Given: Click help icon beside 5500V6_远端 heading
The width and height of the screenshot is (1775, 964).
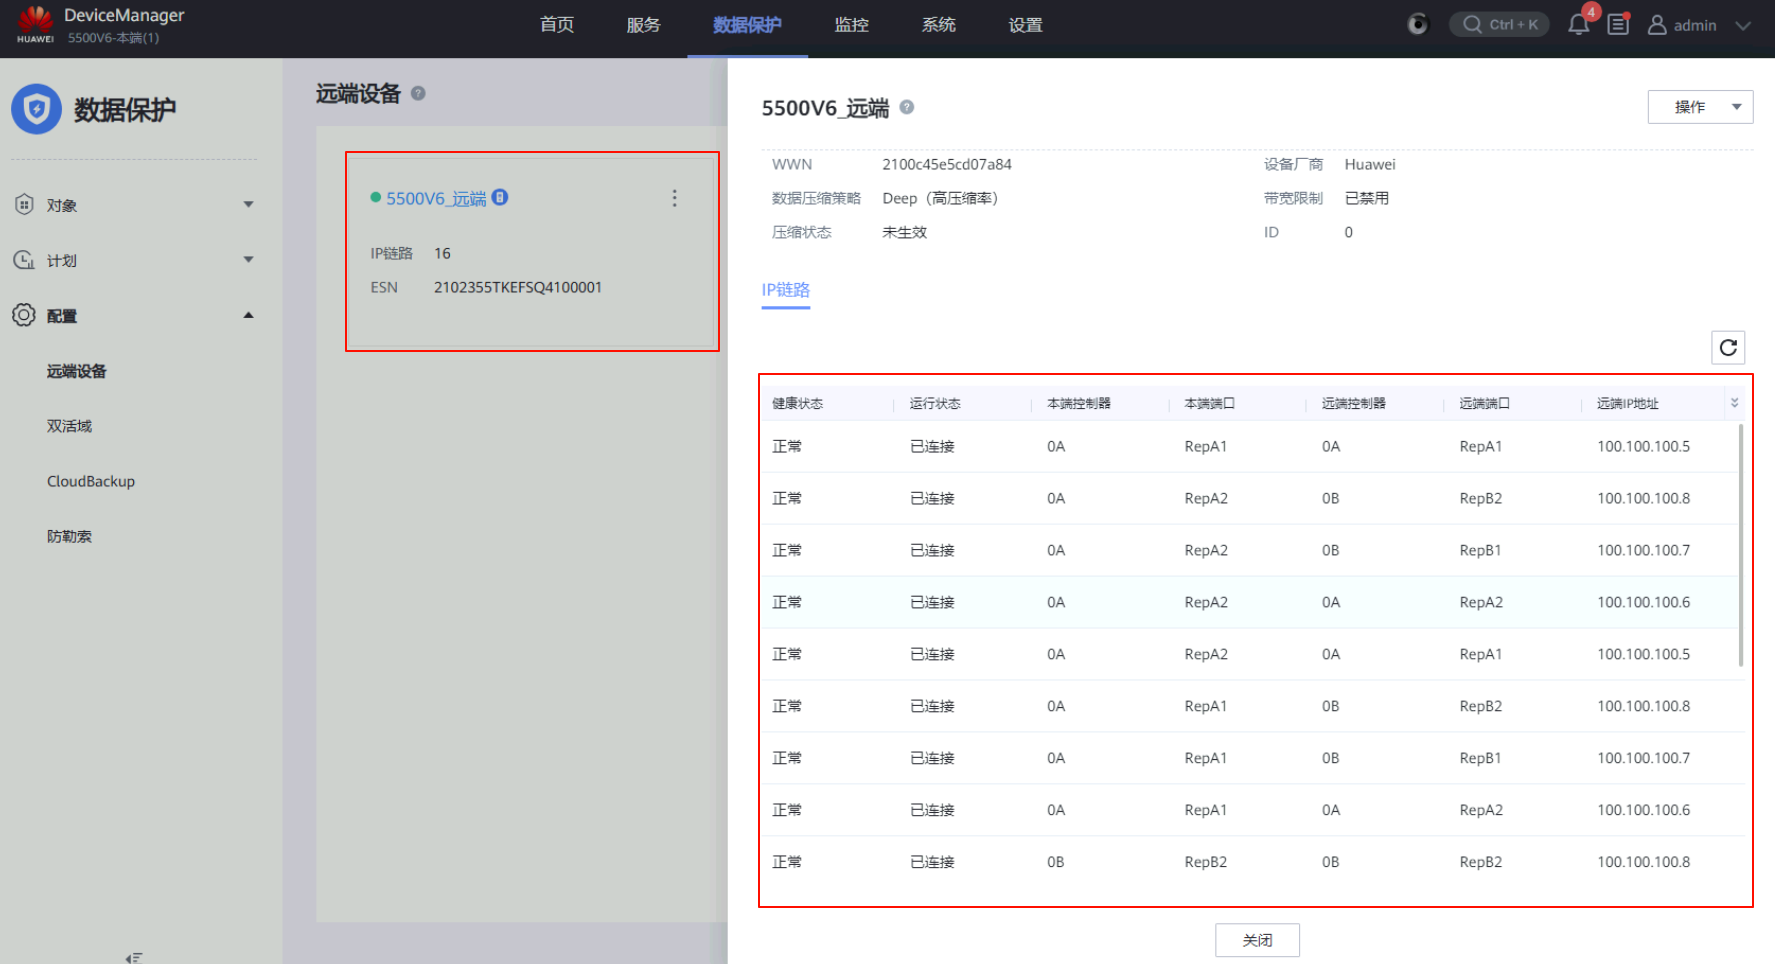Looking at the screenshot, I should pyautogui.click(x=907, y=107).
